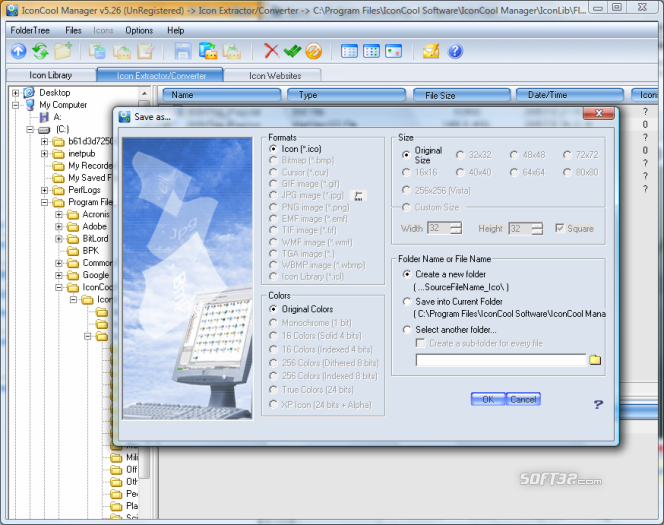Click the convert-to-folder toolbar icon
Viewport: 664px width, 525px height.
[x=208, y=51]
